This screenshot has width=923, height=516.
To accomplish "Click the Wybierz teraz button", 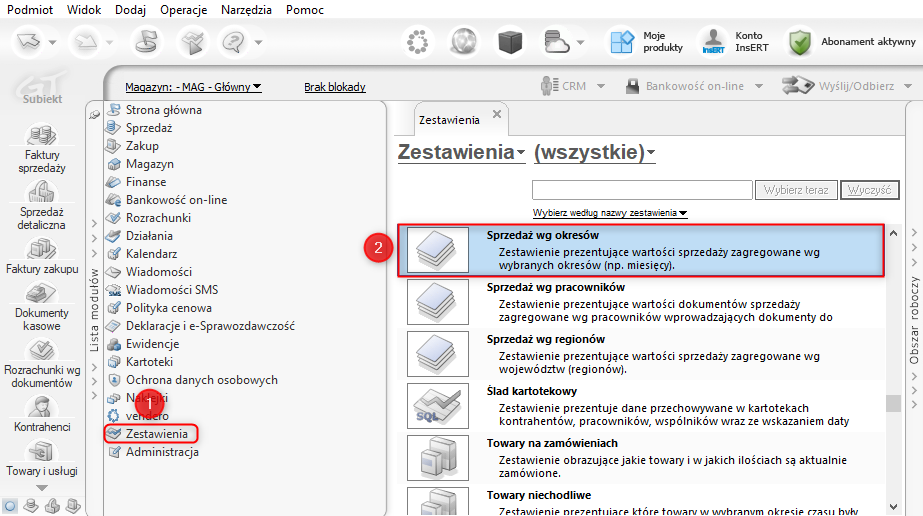I will click(796, 190).
